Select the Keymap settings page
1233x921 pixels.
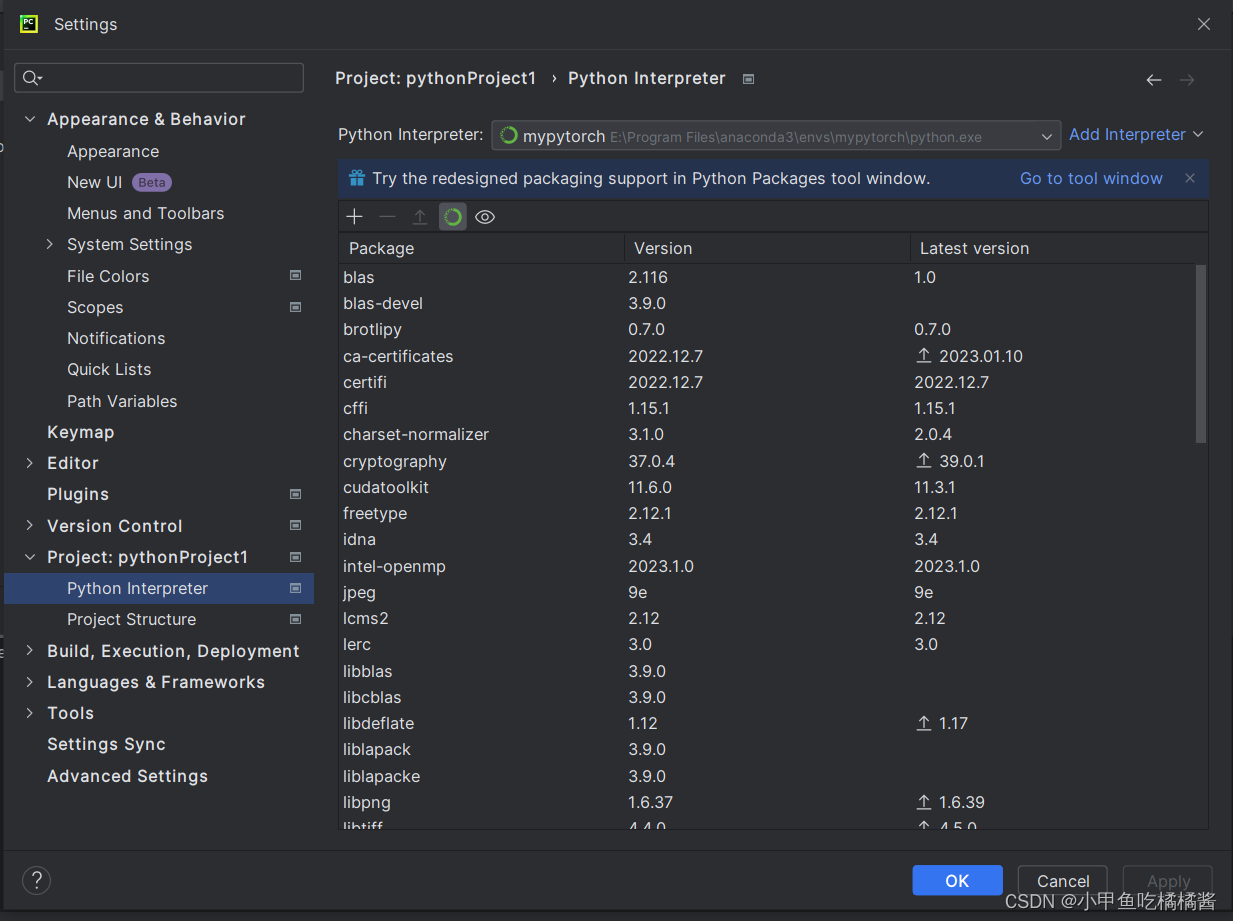(x=81, y=432)
